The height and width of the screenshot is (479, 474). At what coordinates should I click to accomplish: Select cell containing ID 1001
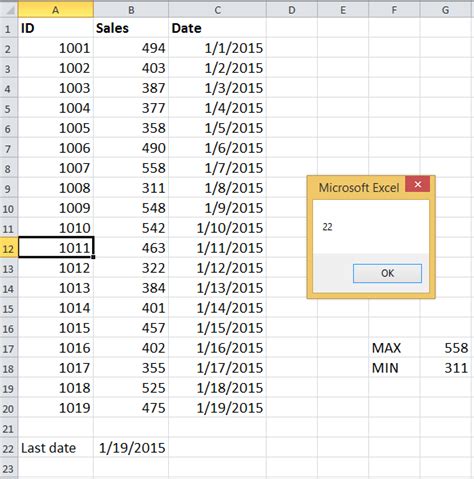pyautogui.click(x=56, y=48)
